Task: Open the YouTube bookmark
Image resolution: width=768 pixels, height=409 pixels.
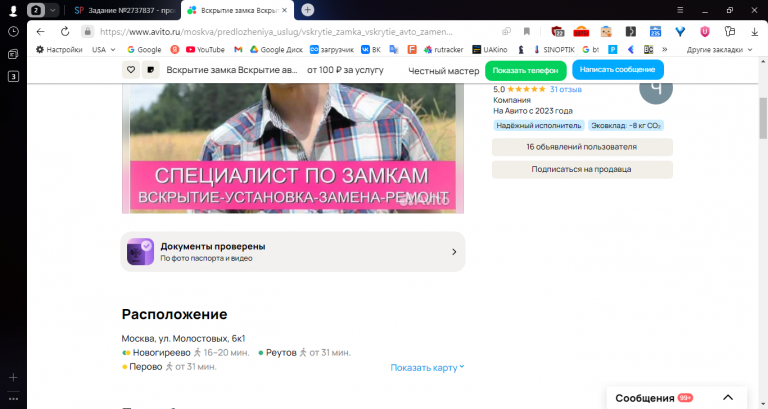Action: click(205, 49)
